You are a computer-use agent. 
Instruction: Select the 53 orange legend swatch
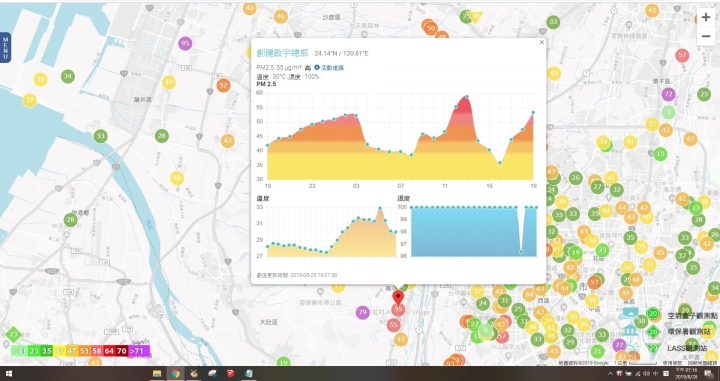point(84,351)
